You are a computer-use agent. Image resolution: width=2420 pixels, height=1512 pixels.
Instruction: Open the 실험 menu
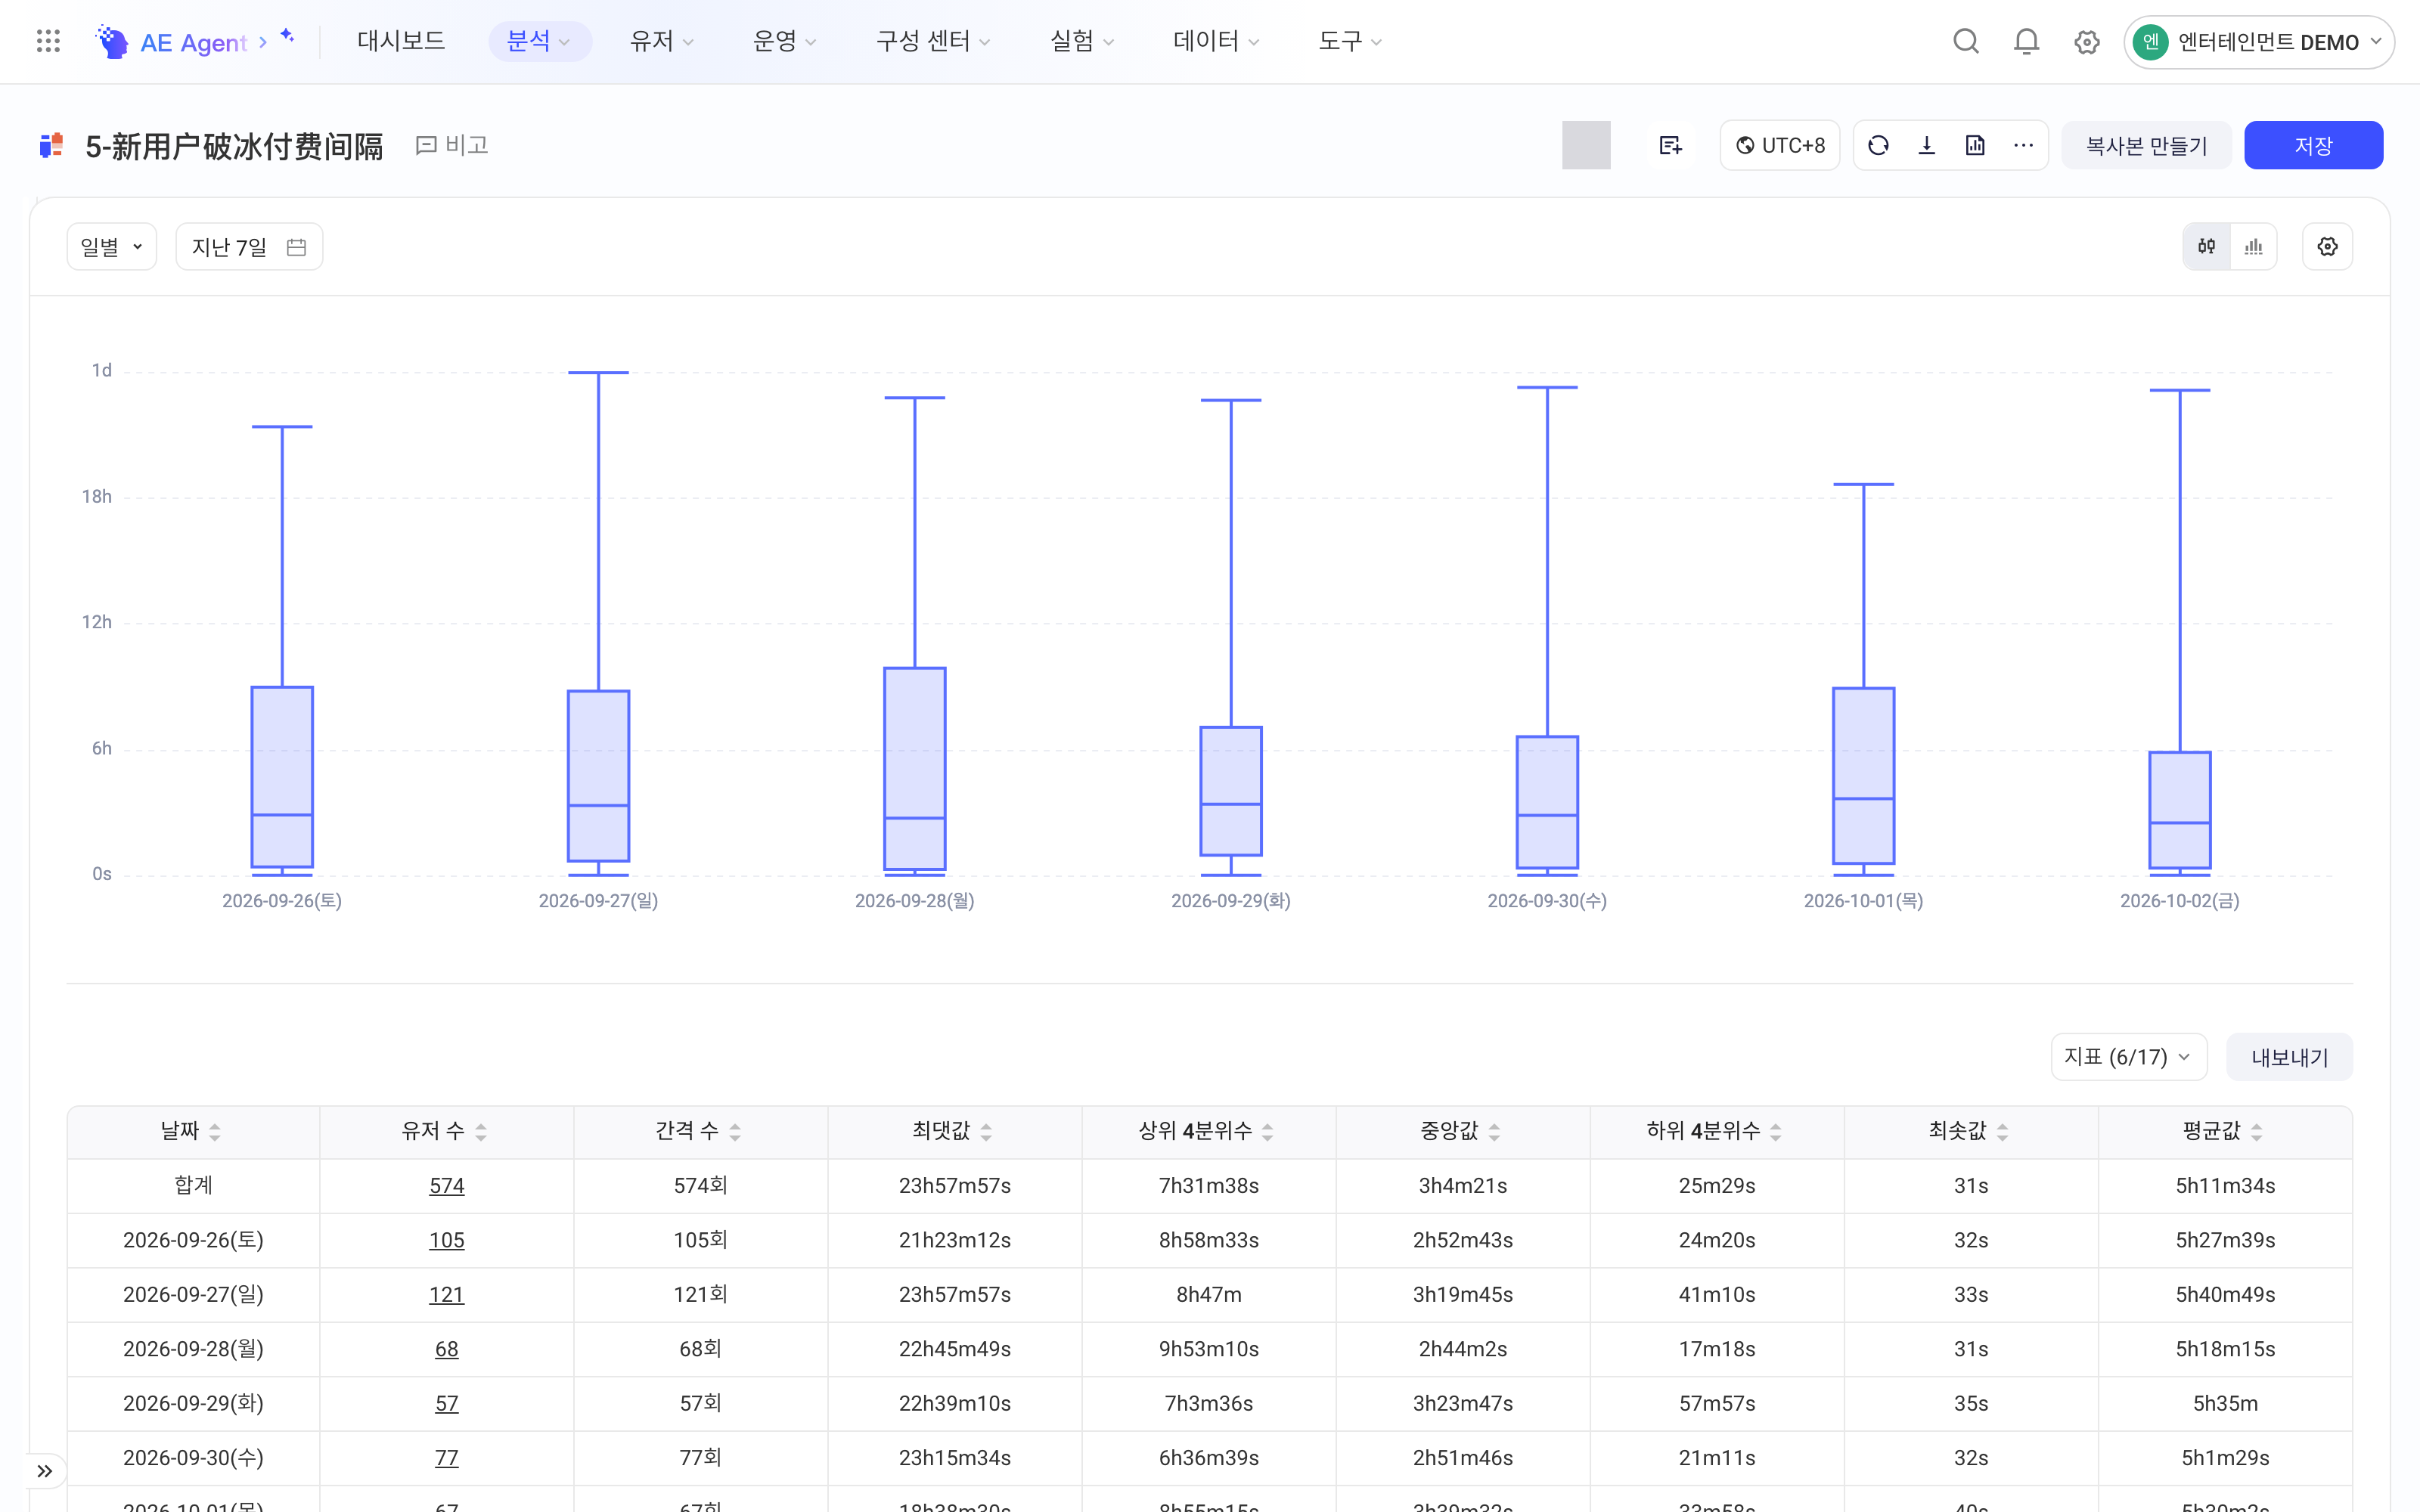pyautogui.click(x=1081, y=41)
